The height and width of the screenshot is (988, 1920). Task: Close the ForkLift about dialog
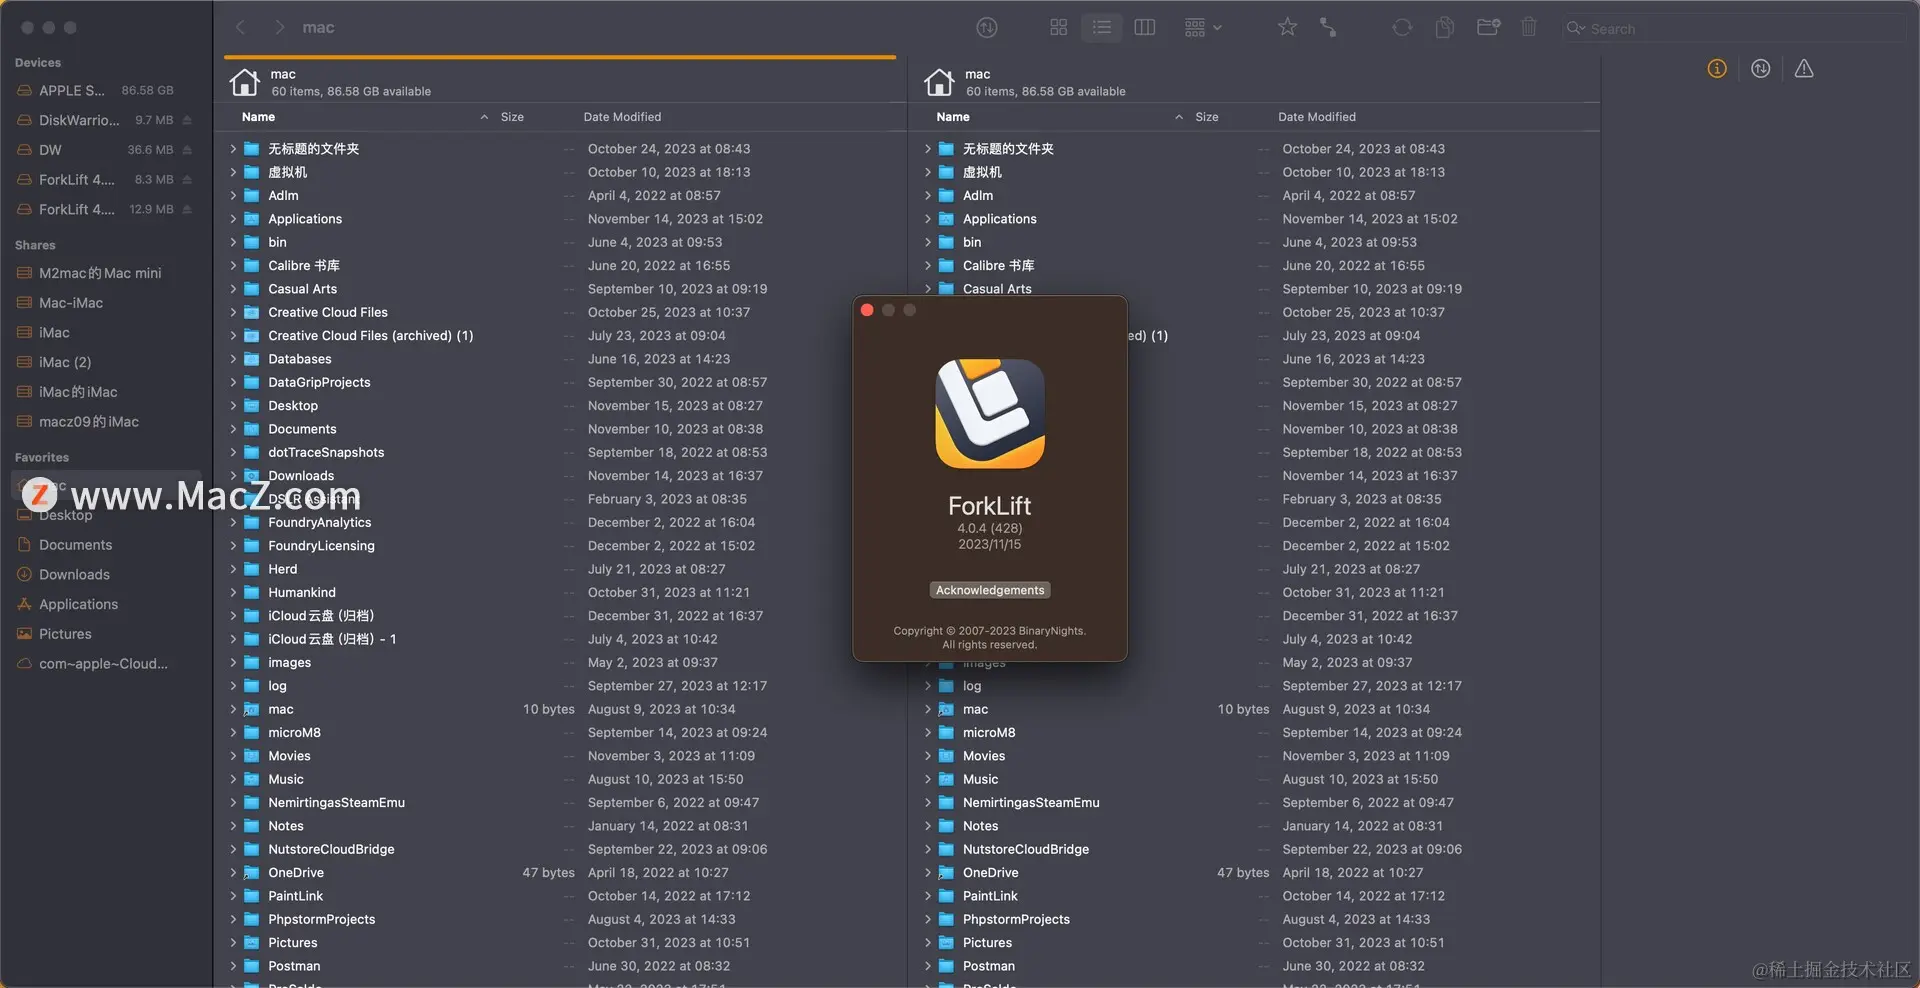867,310
